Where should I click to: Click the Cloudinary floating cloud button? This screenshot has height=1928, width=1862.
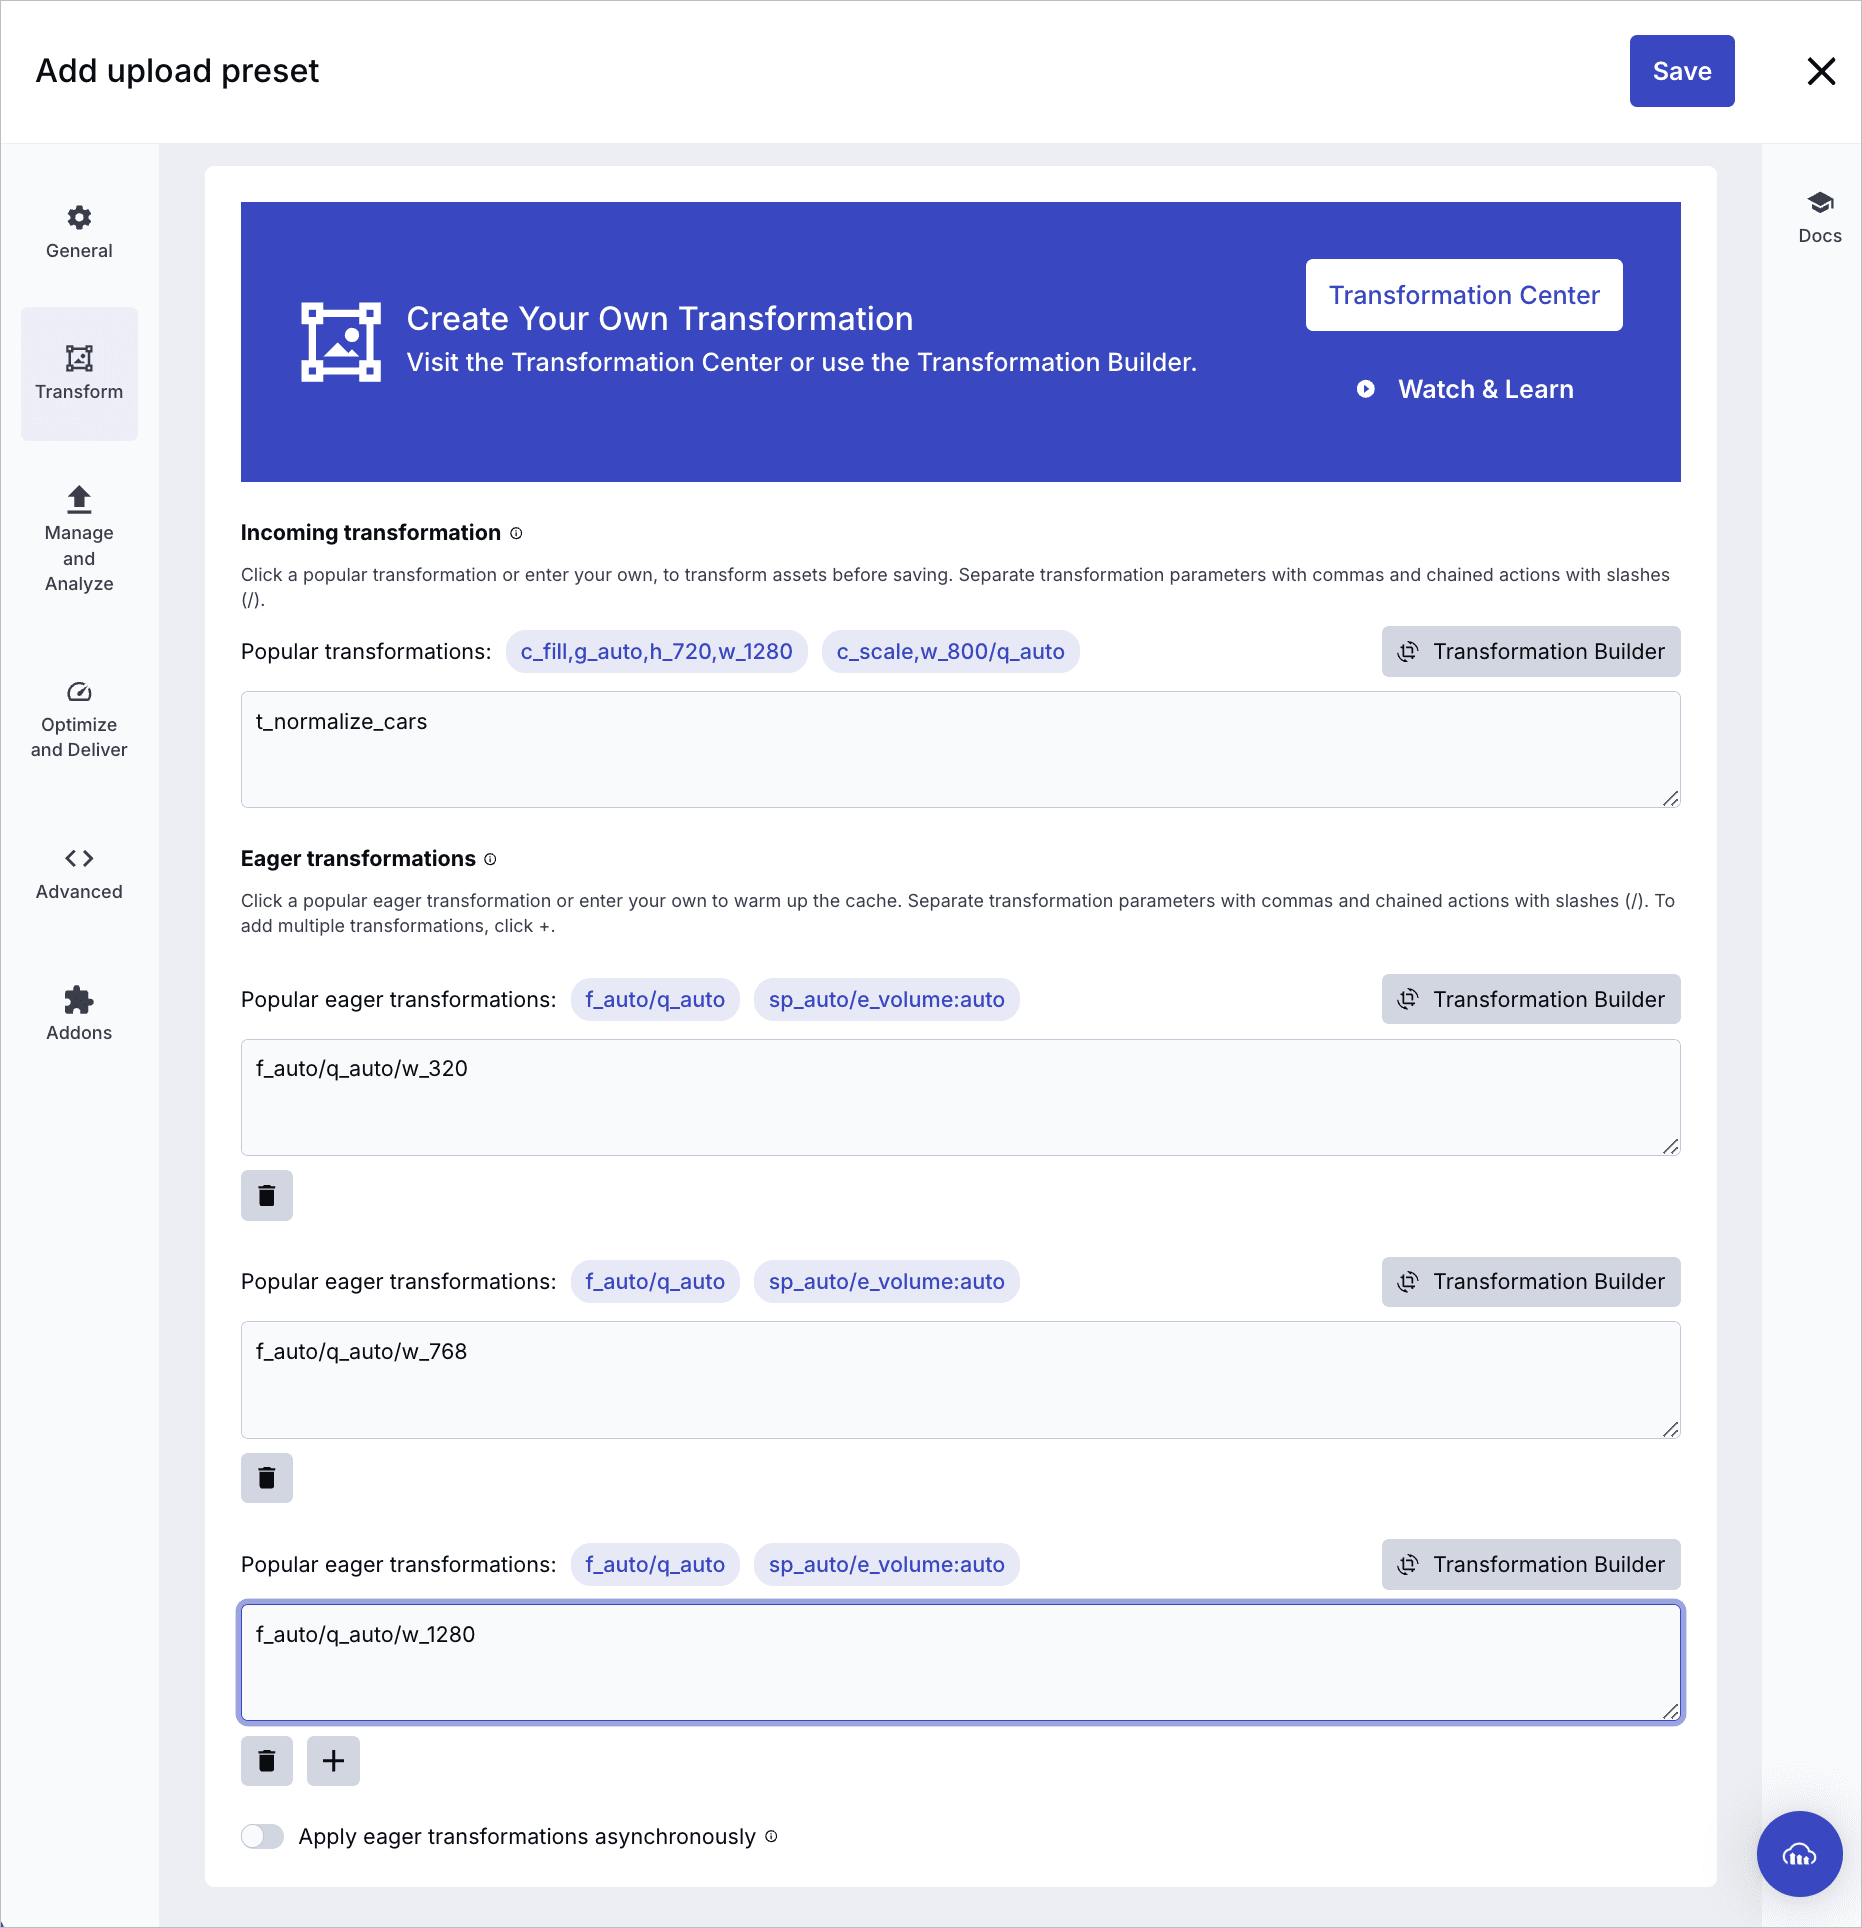click(1799, 1853)
